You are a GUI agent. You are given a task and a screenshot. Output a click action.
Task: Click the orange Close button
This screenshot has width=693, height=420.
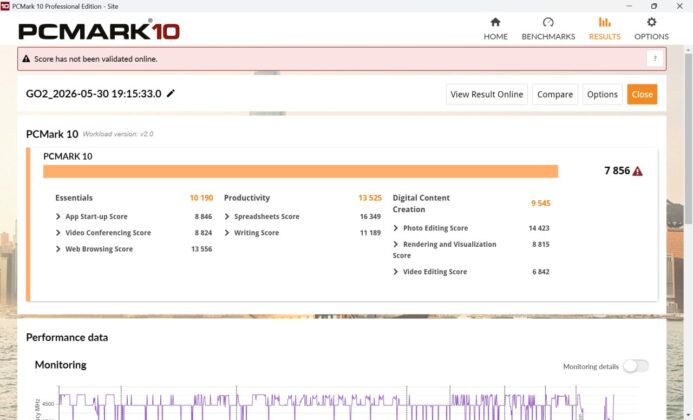642,94
